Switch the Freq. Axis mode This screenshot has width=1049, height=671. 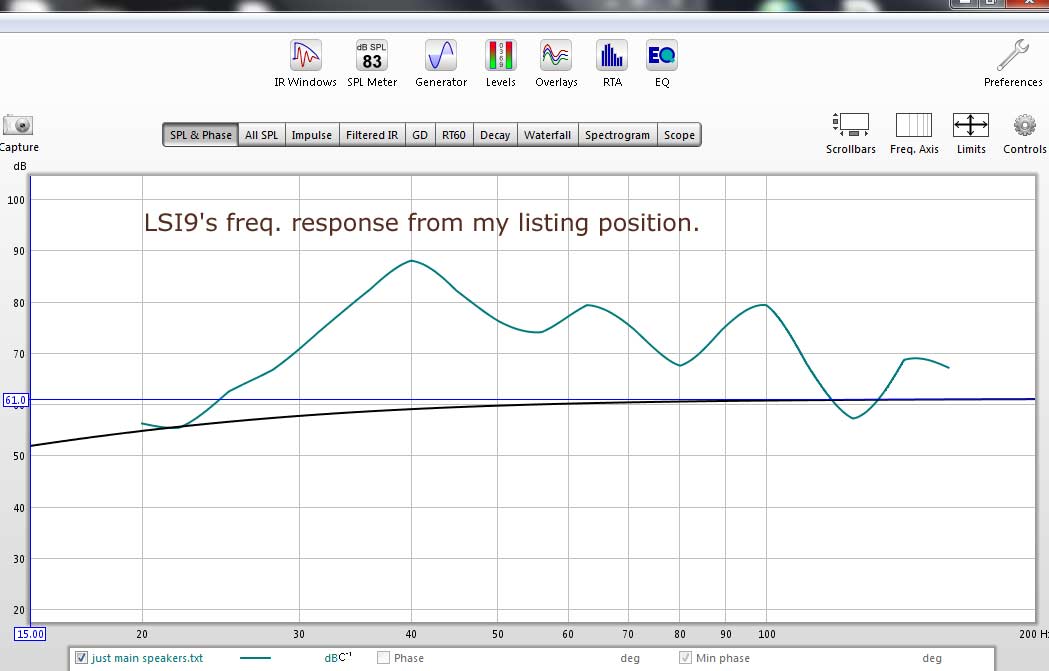(x=914, y=134)
